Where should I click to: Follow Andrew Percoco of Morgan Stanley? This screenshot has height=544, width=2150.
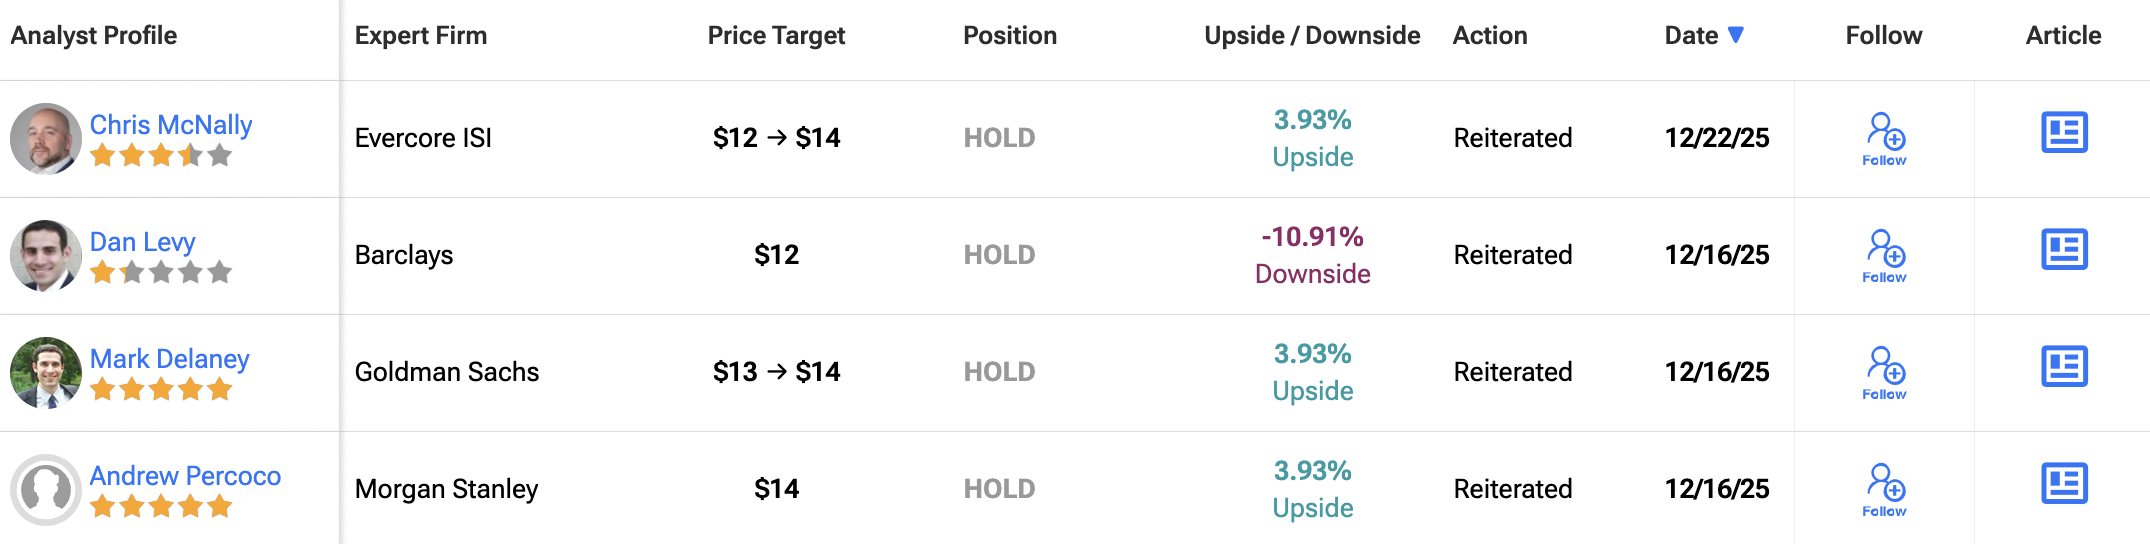(x=1885, y=489)
